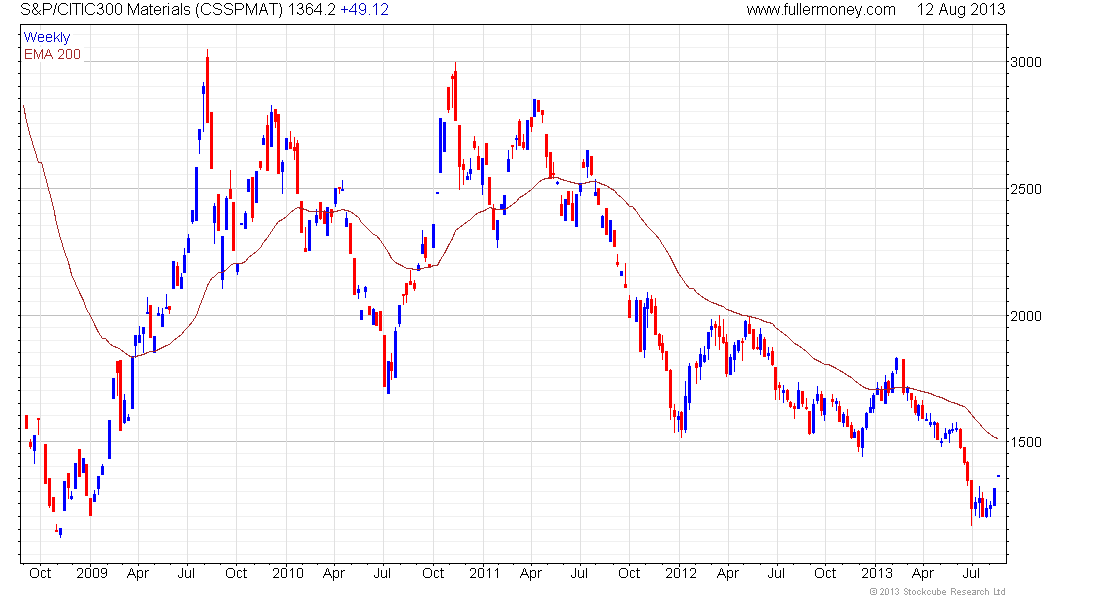1100x600 pixels.
Task: Click the '2011' year label on time axis
Action: 484,573
